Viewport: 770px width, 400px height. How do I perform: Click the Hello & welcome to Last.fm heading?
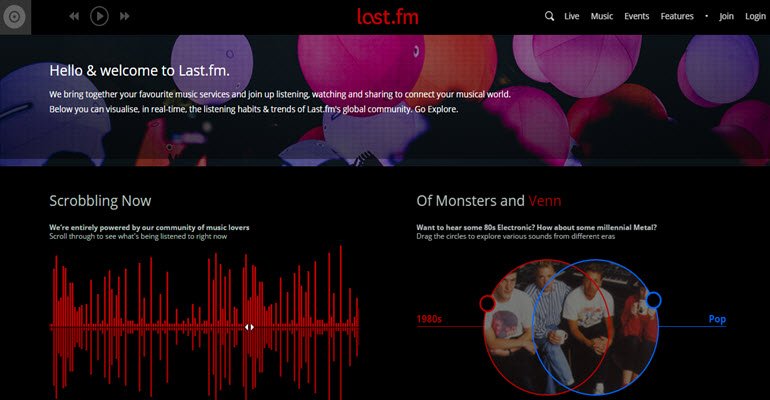click(x=139, y=71)
